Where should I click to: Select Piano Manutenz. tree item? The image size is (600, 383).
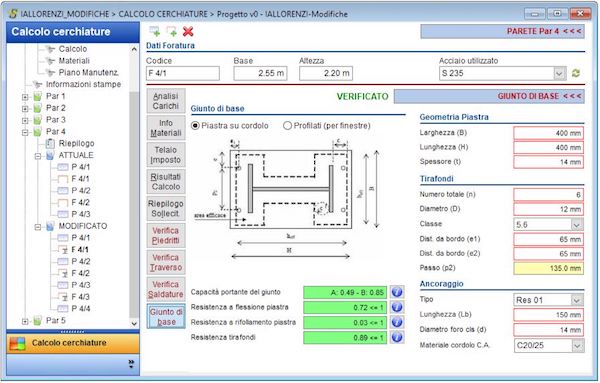click(88, 73)
